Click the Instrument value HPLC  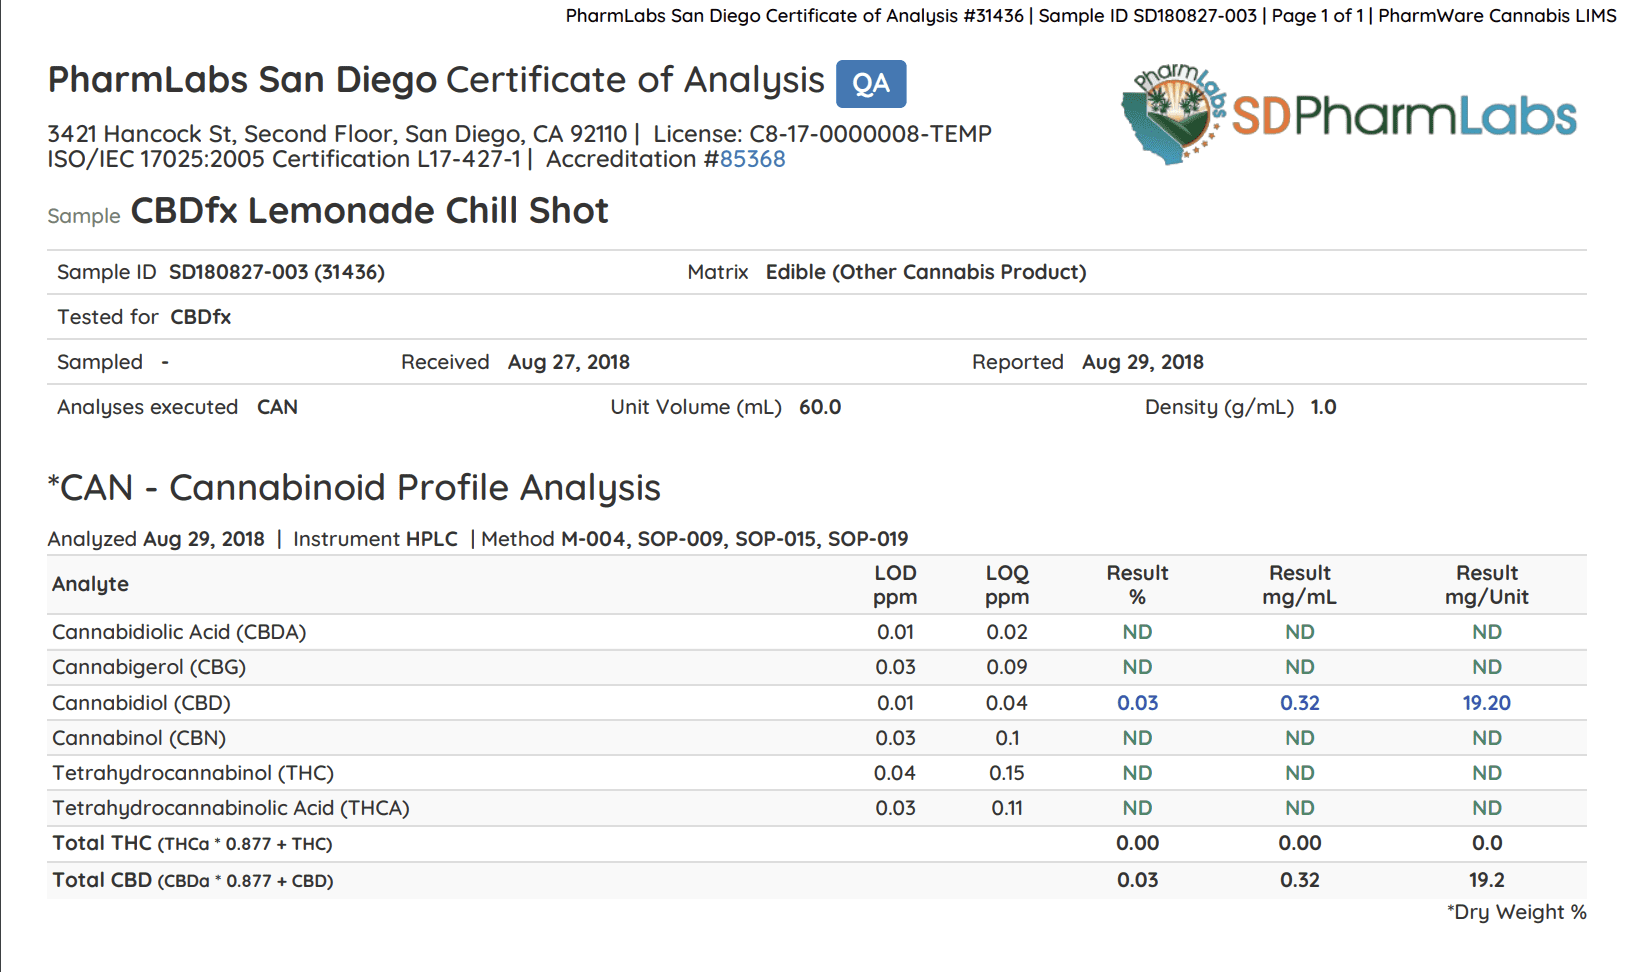431,539
